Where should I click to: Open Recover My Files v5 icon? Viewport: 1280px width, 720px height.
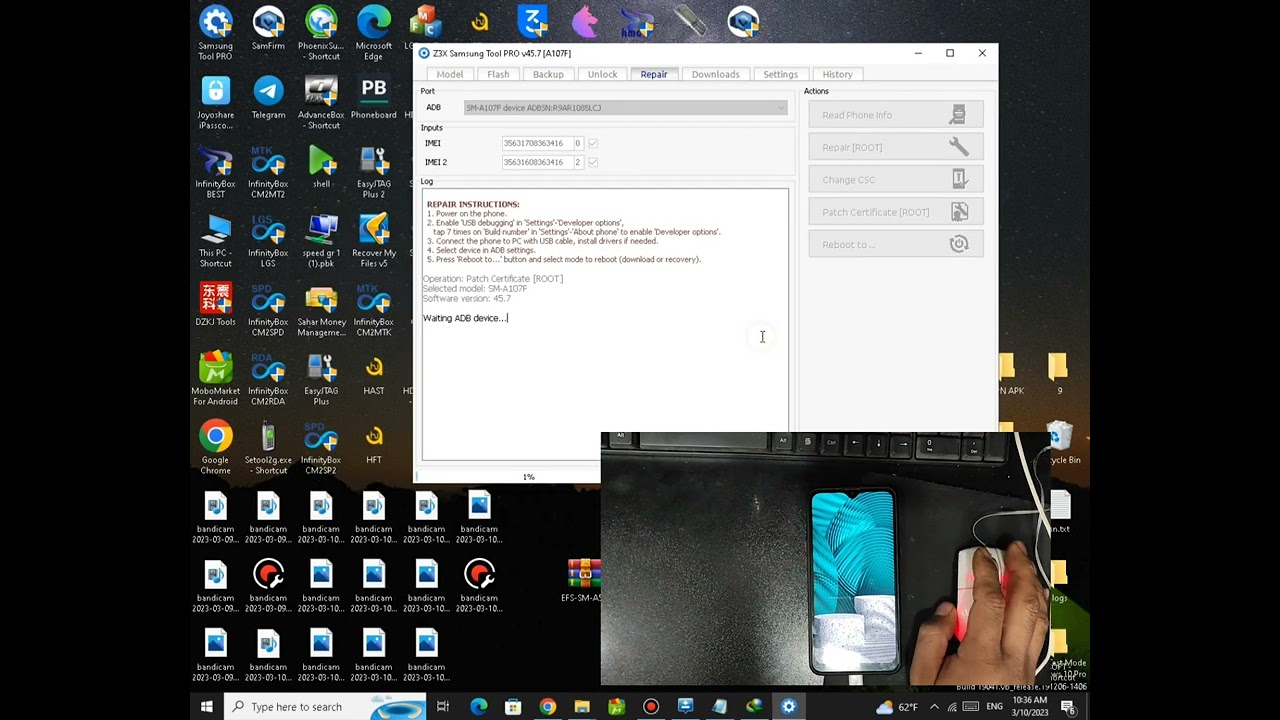coord(374,240)
